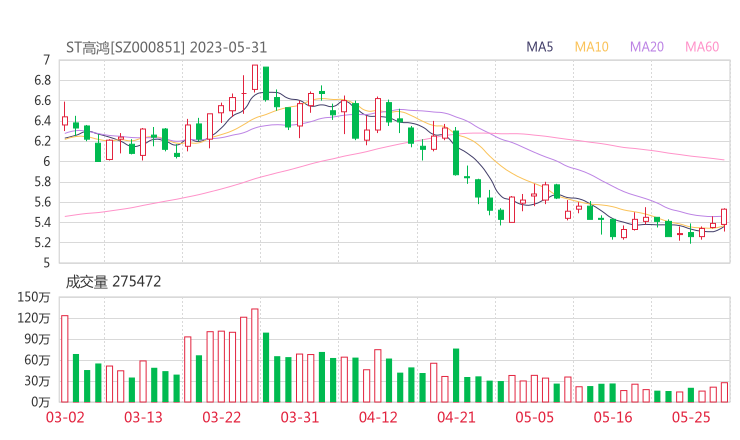Click the 03-02 date axis label
The image size is (740, 440).
(65, 417)
